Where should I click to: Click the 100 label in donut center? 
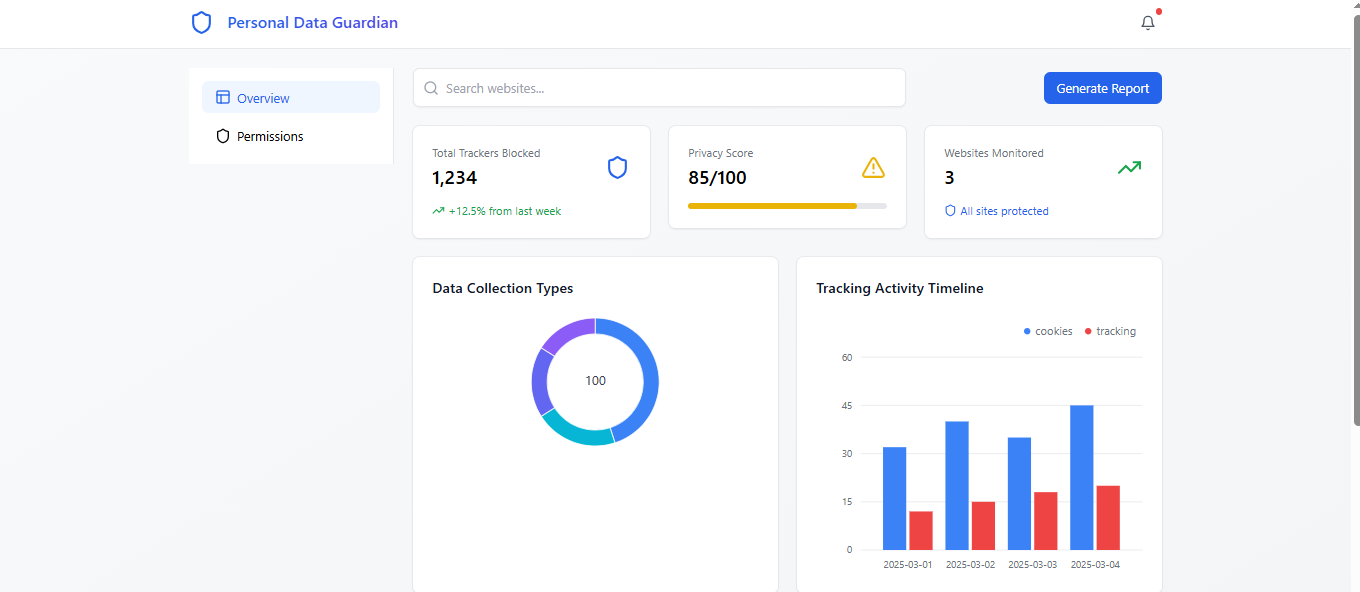[596, 381]
